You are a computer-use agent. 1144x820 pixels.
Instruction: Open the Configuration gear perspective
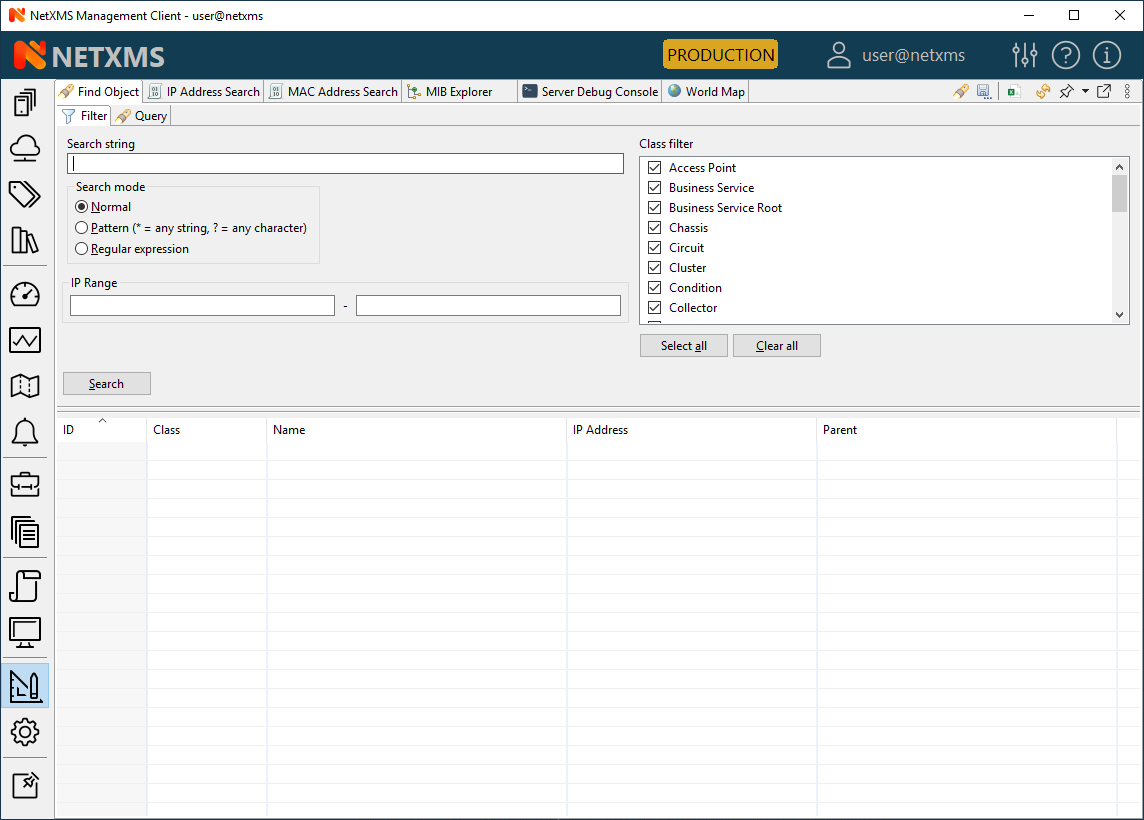click(25, 732)
